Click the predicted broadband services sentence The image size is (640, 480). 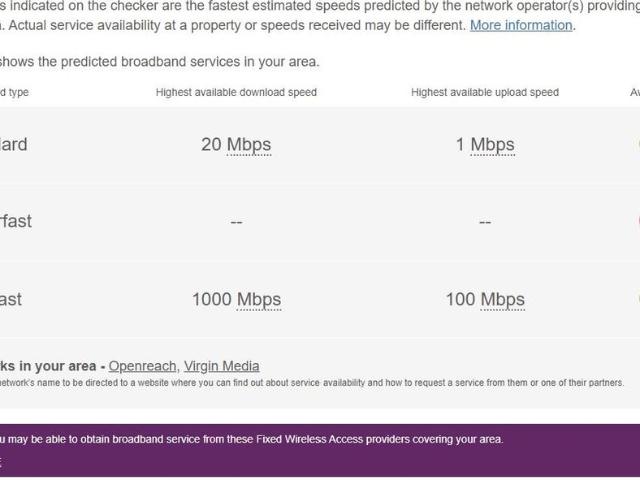(159, 62)
